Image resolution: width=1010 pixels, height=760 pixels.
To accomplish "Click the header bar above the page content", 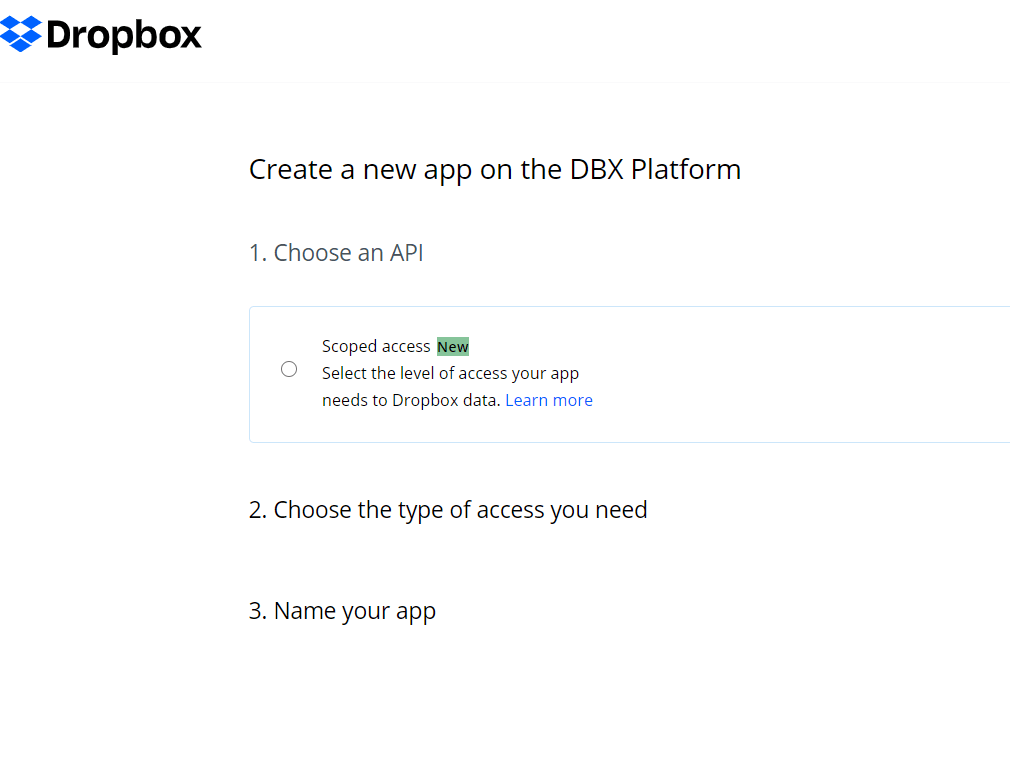I will coord(600,42).
